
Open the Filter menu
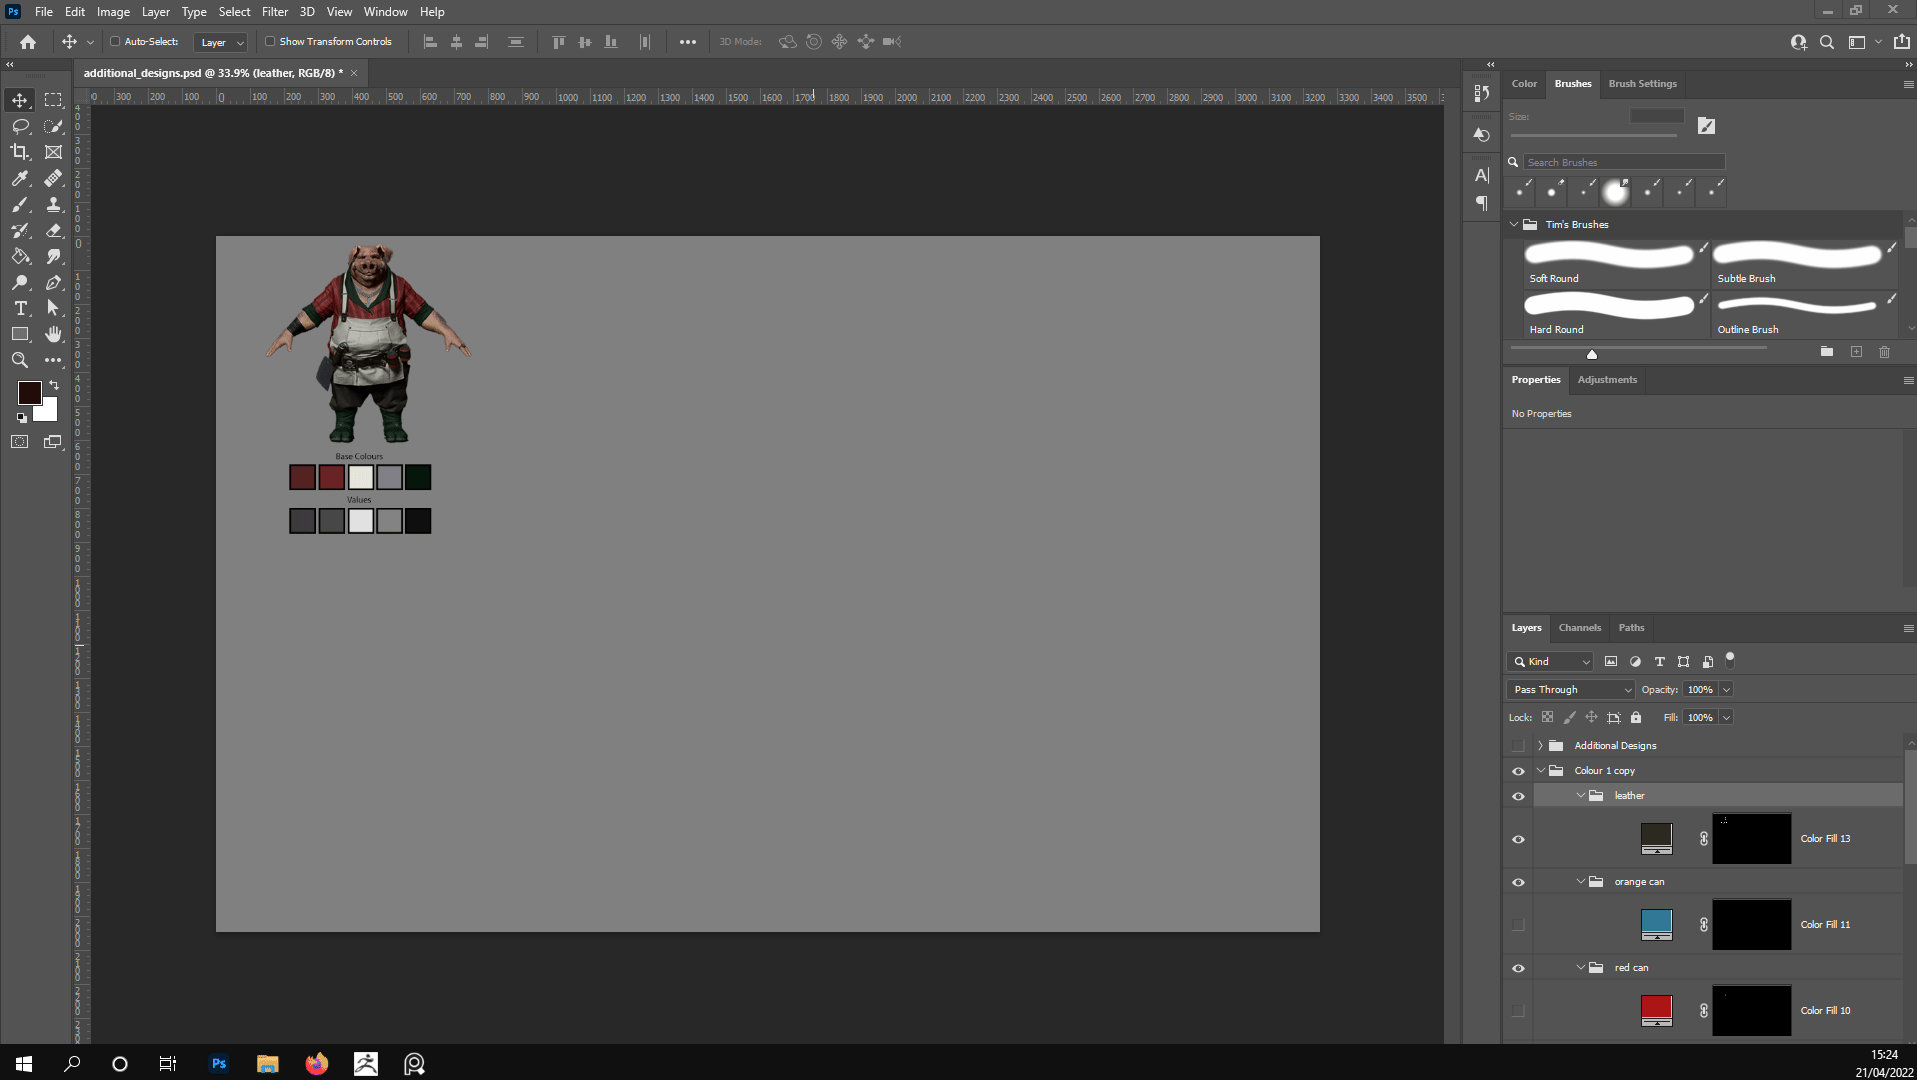point(275,12)
